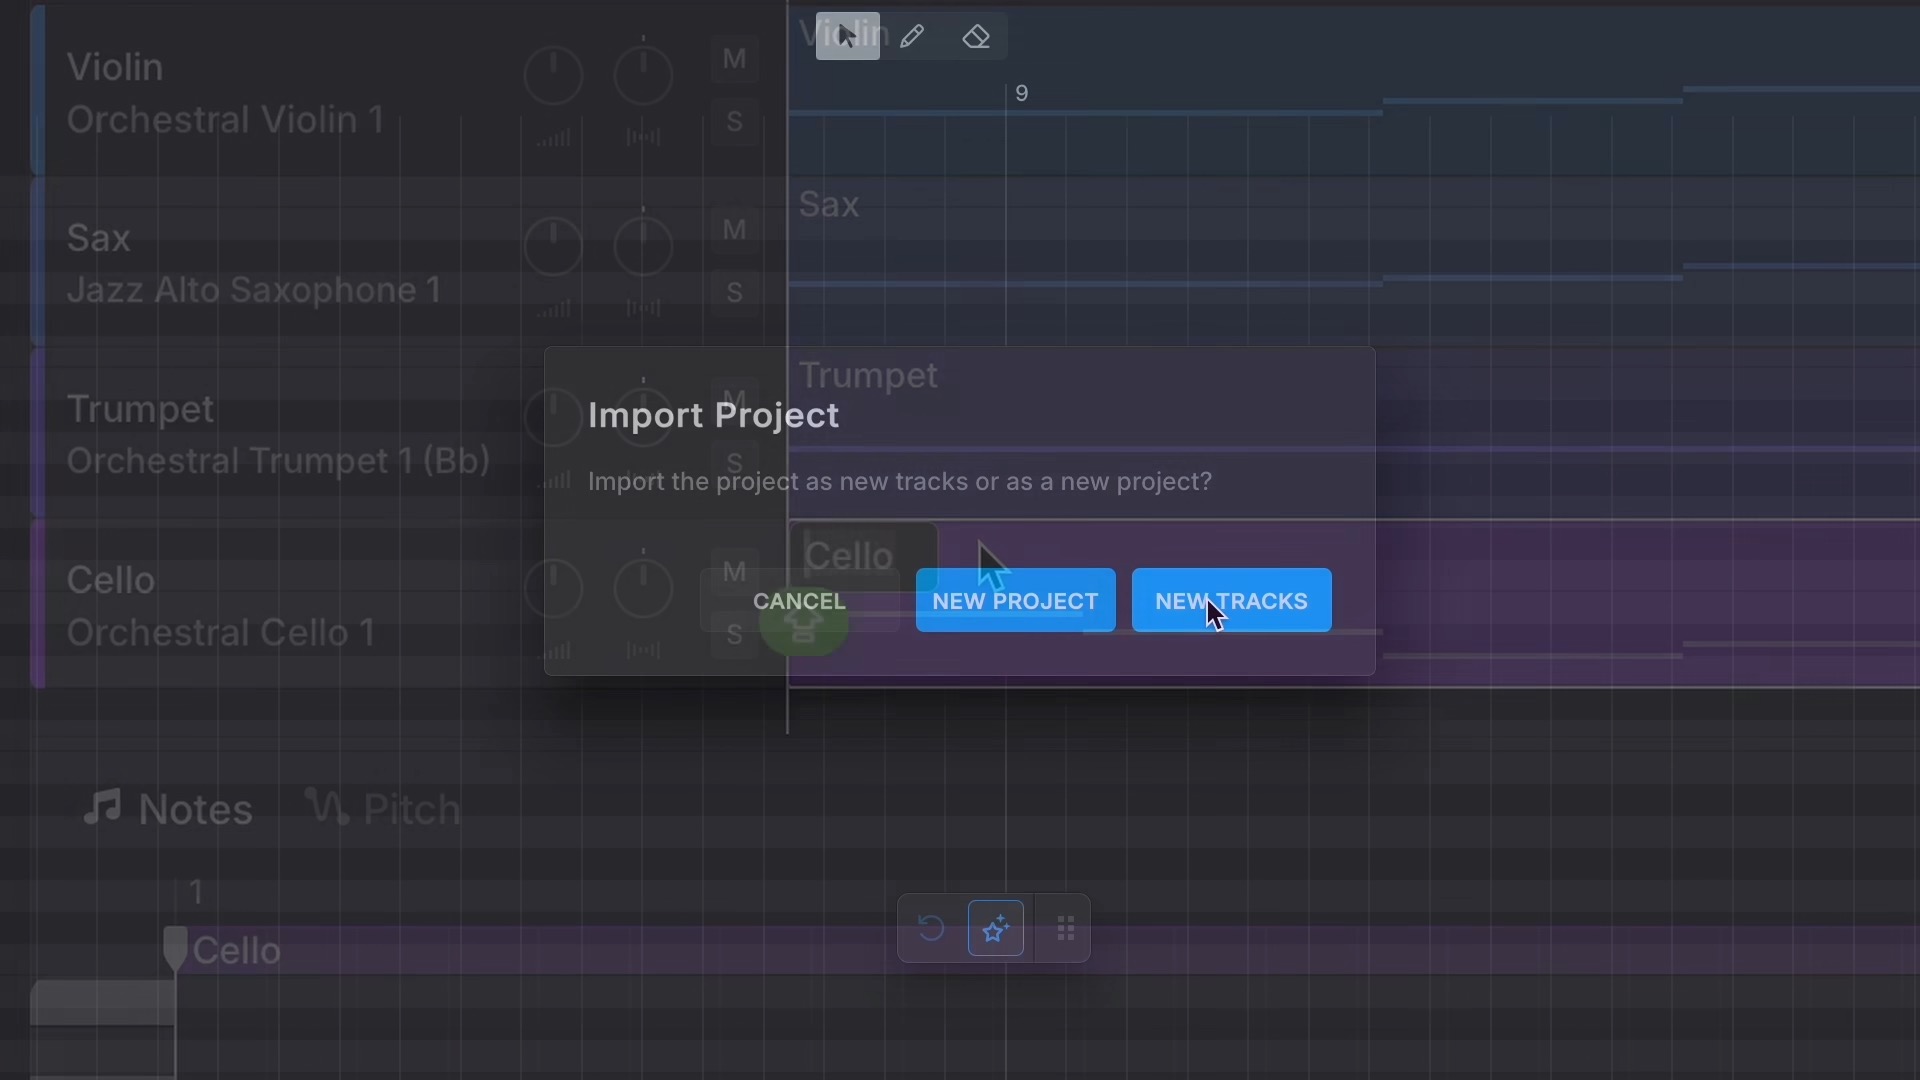Screen dimensions: 1920x1080
Task: Click Orchestral Trumpet 1 (Bb) instrument label
Action: [x=278, y=461]
